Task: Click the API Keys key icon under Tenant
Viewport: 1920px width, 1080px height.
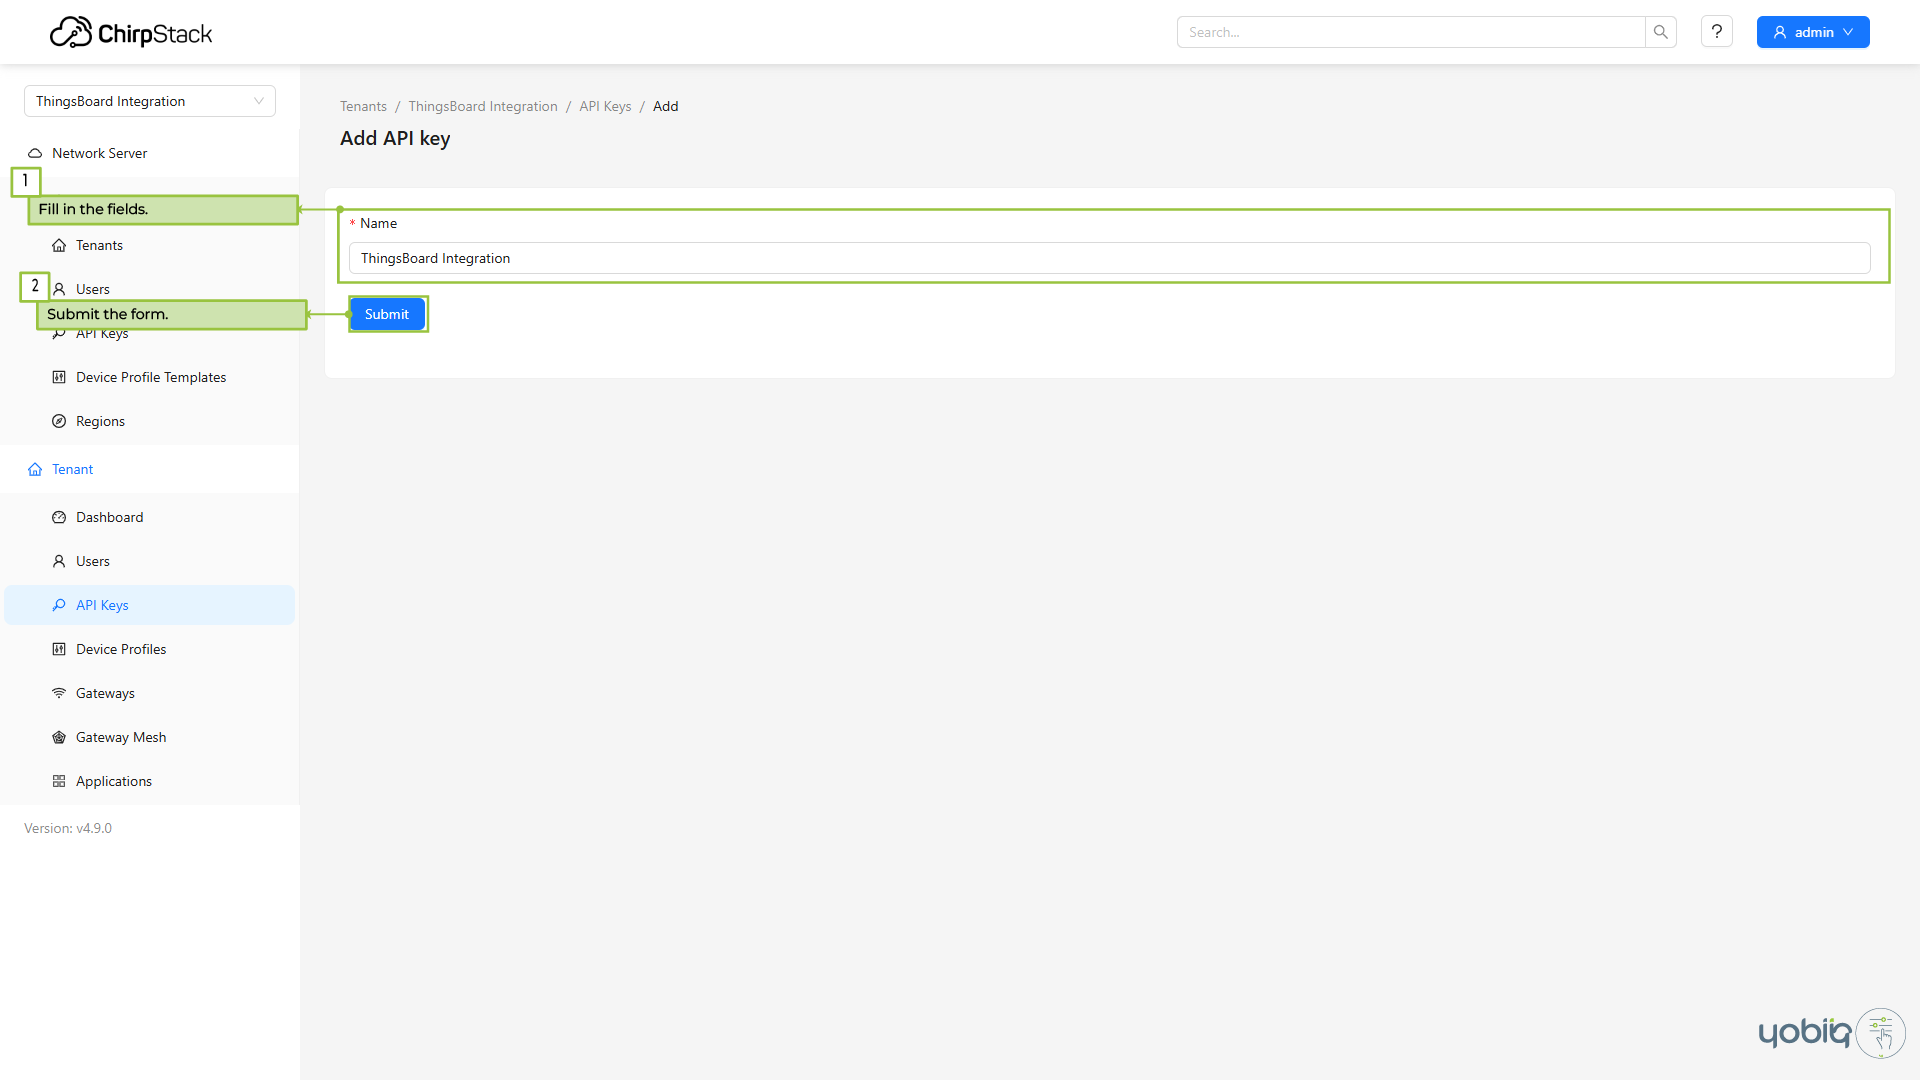Action: (x=59, y=606)
